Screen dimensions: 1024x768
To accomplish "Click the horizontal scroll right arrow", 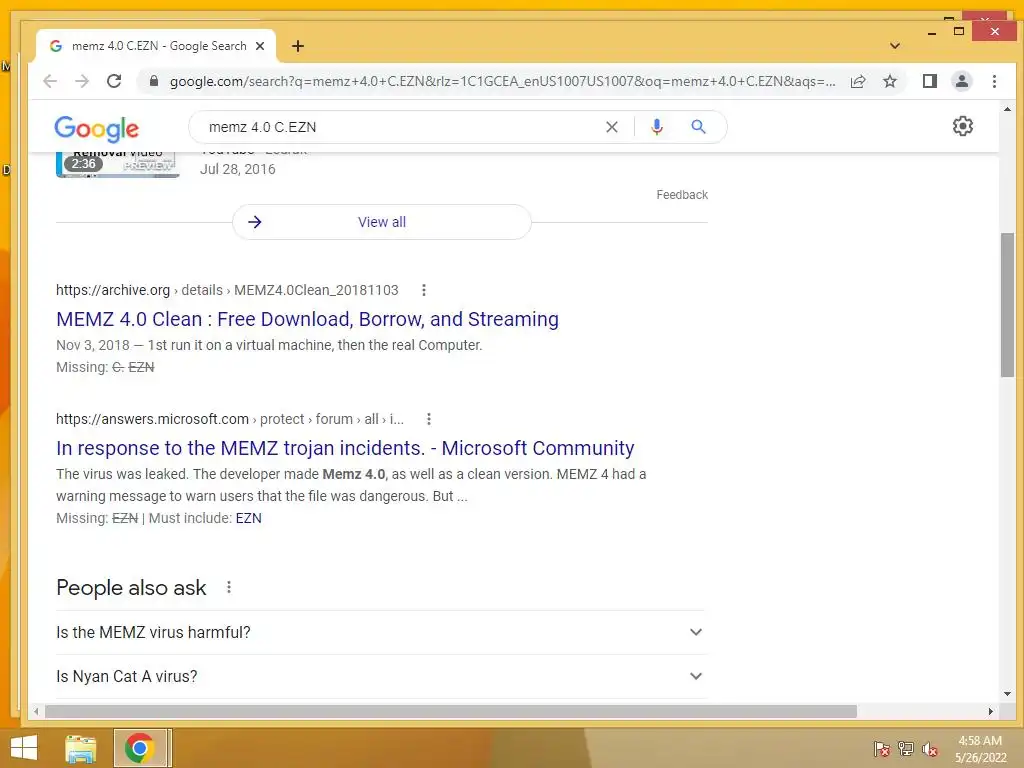I will (991, 711).
